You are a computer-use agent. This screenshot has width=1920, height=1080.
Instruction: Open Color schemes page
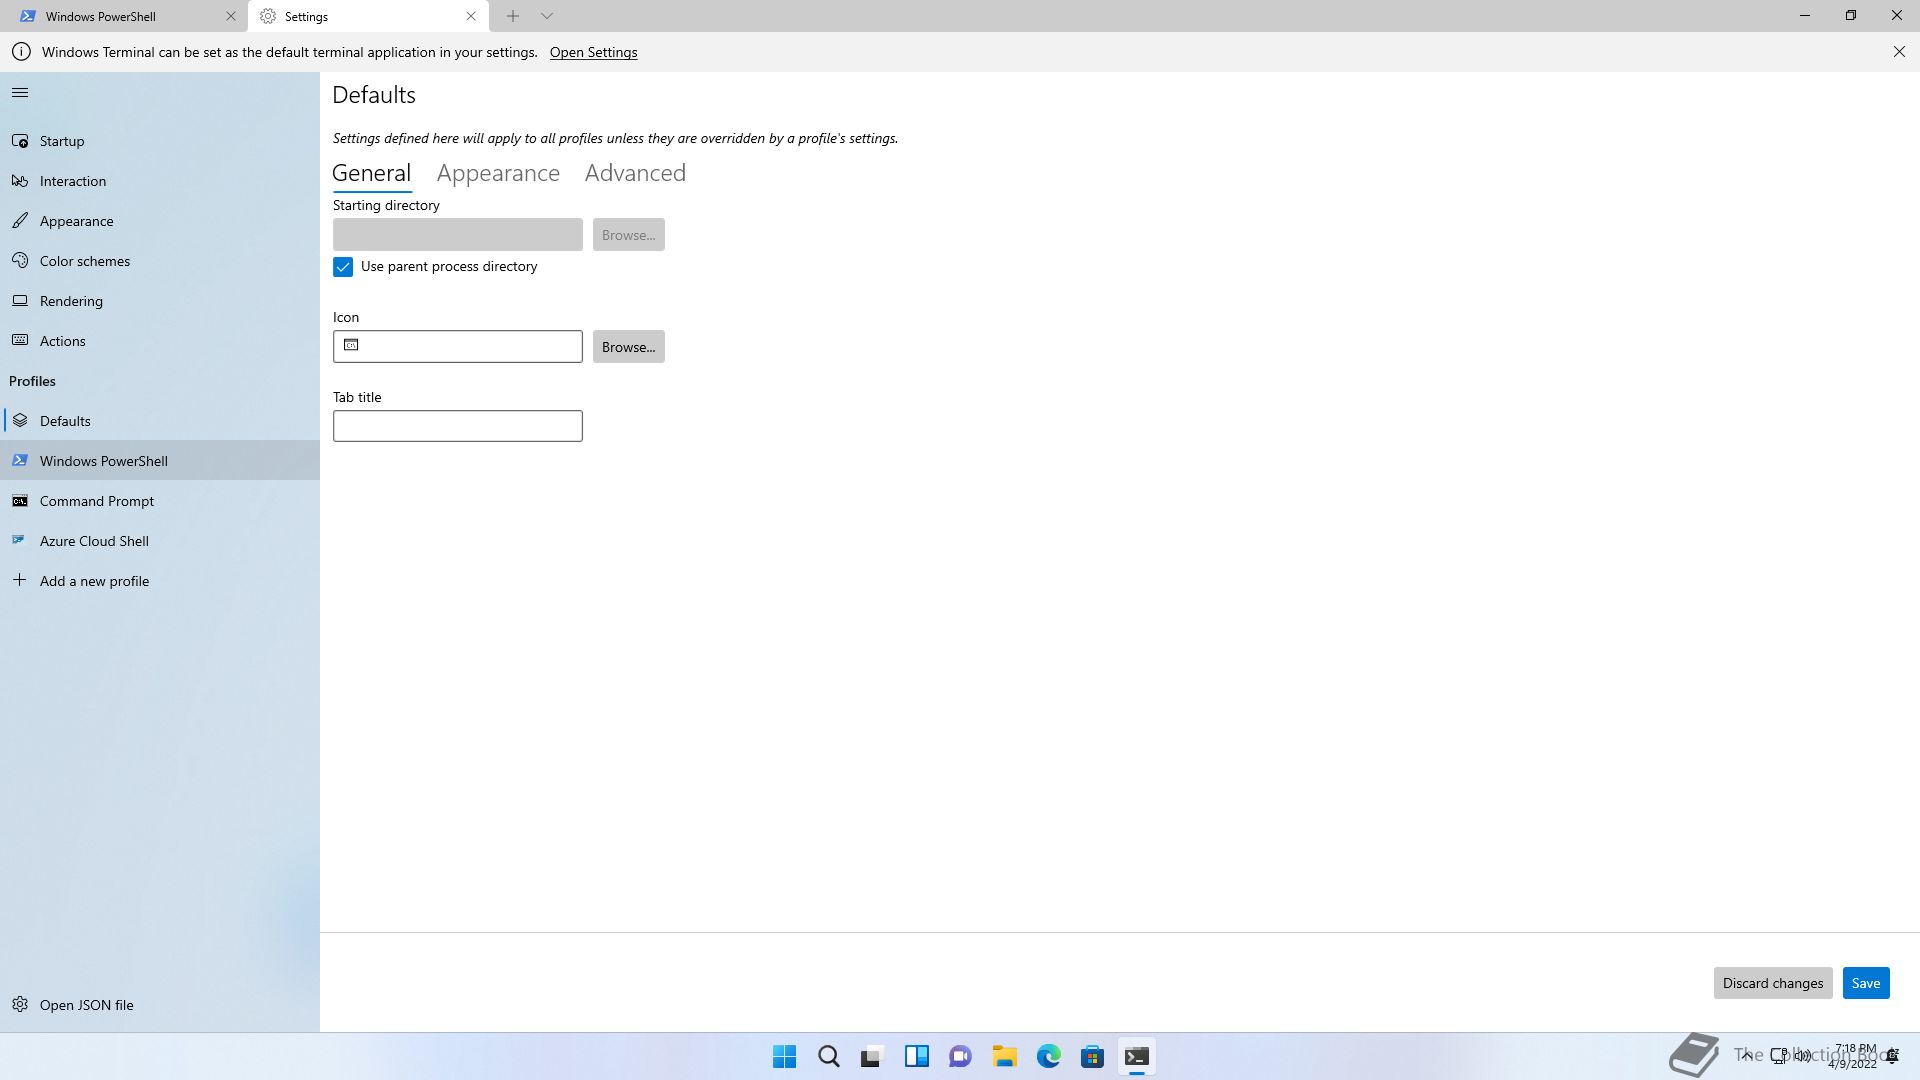click(x=160, y=261)
